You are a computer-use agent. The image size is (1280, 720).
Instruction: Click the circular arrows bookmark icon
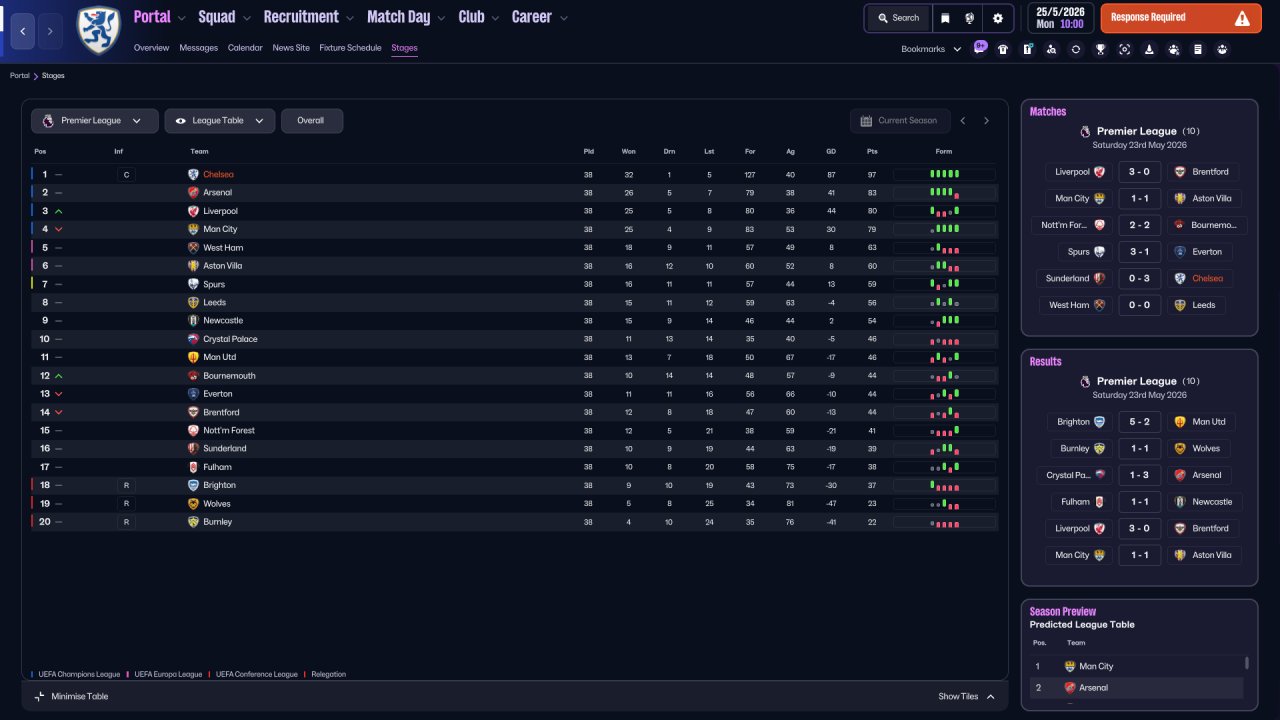pyautogui.click(x=1076, y=49)
